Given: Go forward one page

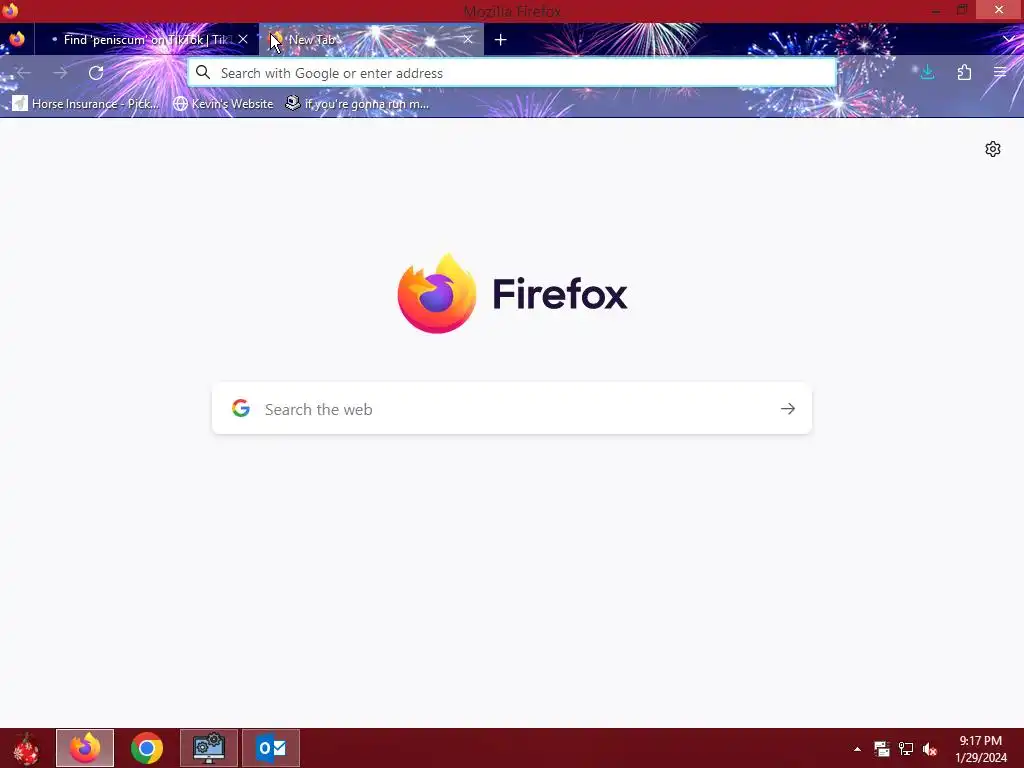Looking at the screenshot, I should click(x=60, y=72).
